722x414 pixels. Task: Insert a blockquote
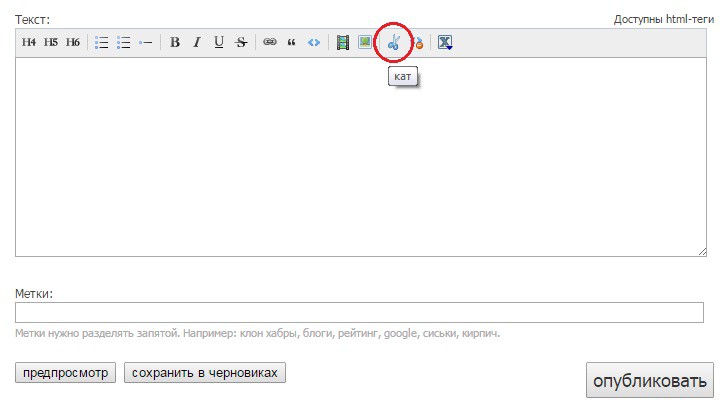coord(291,43)
